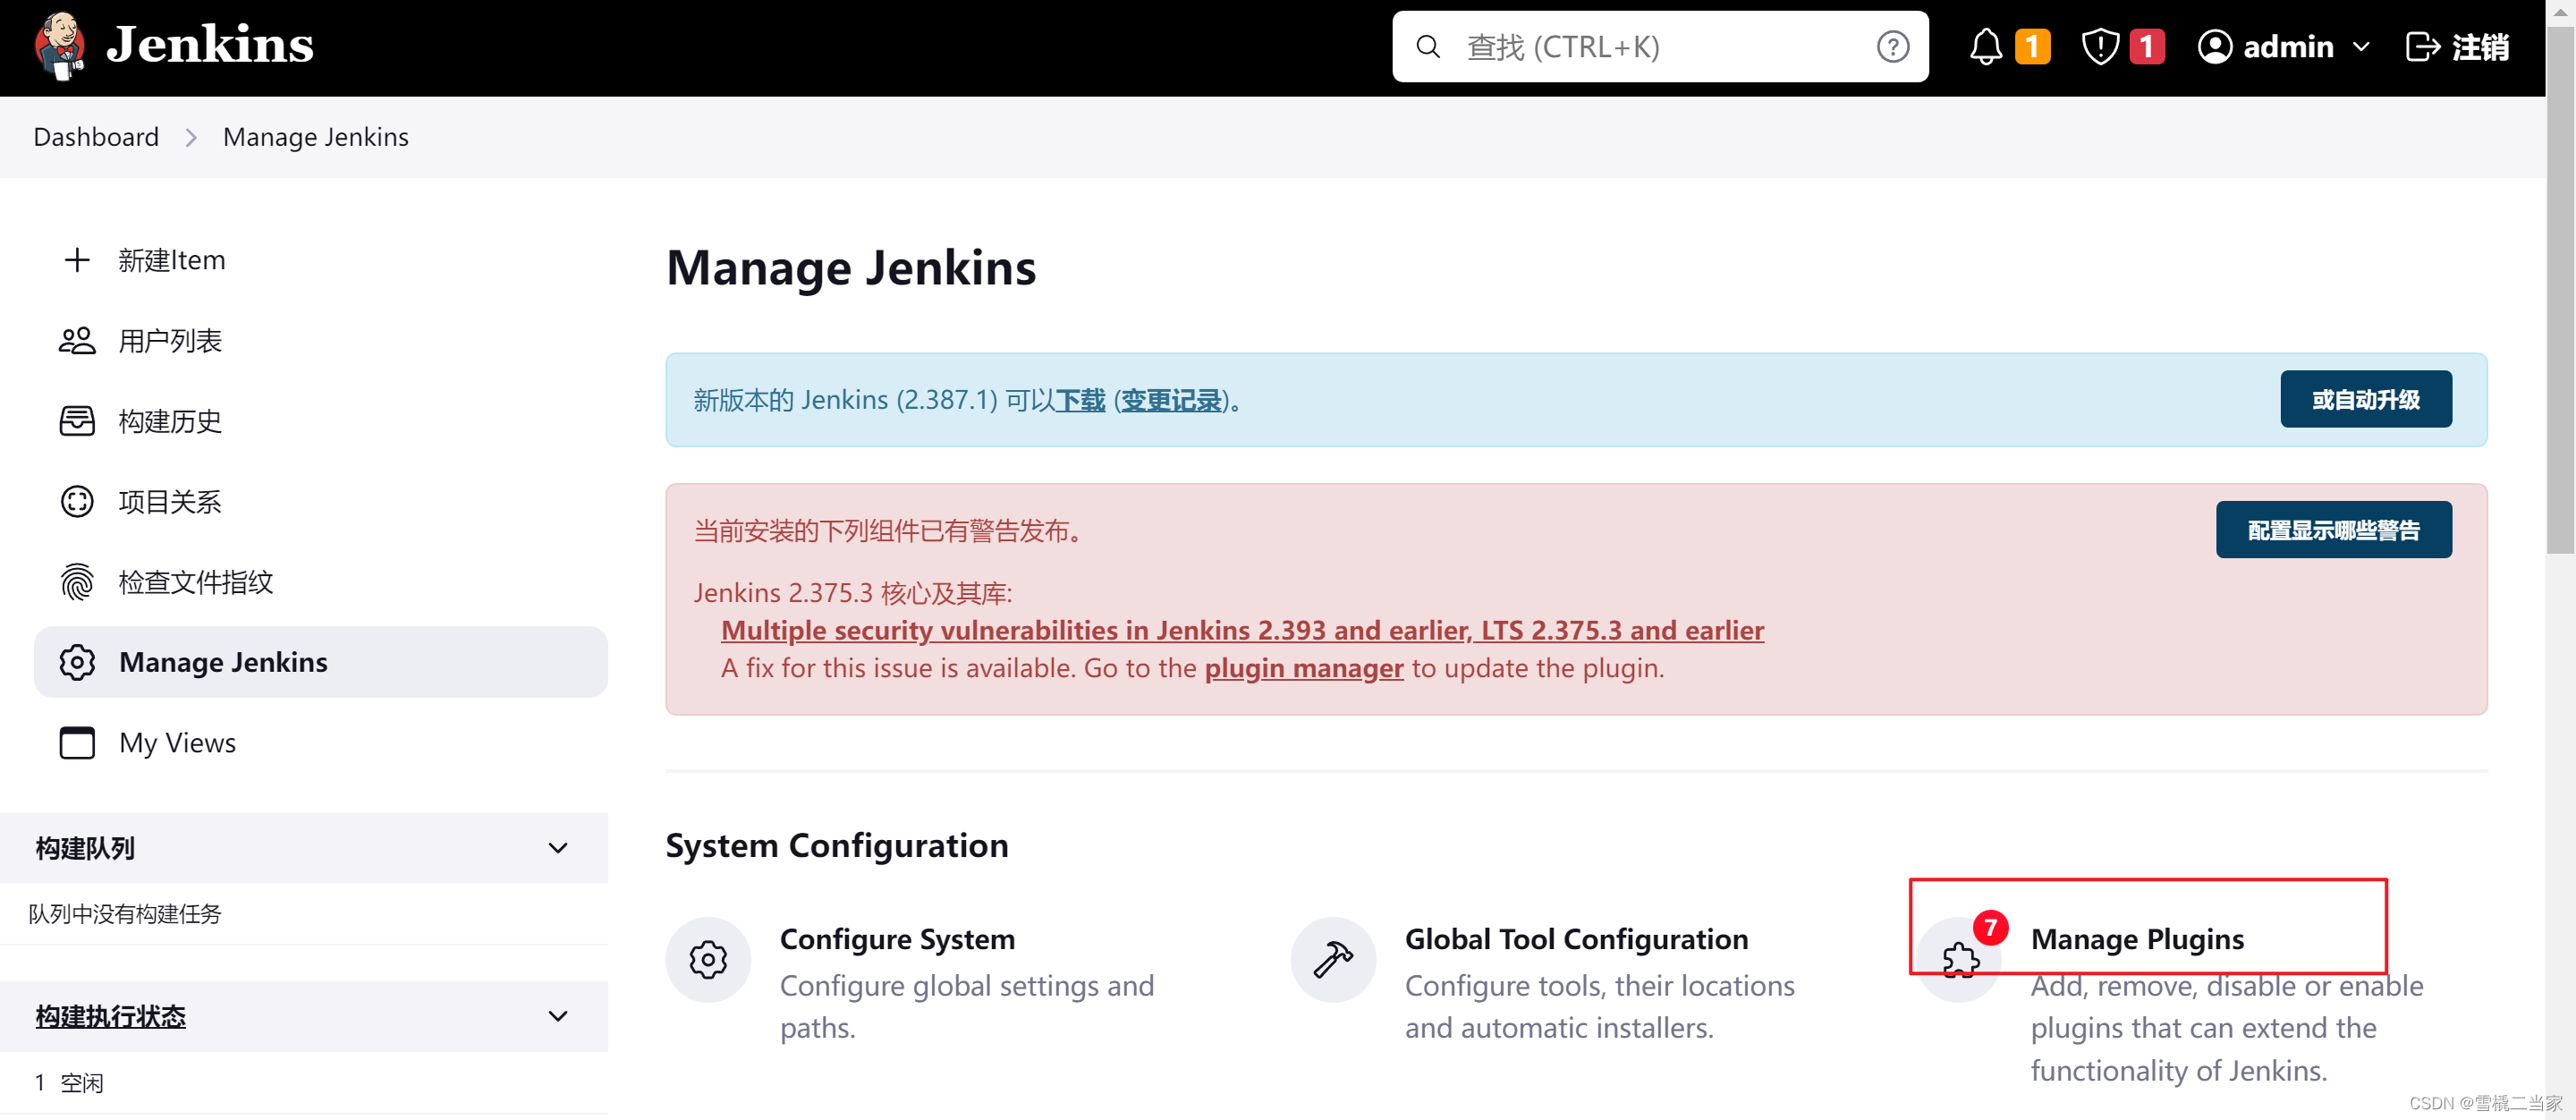Collapse the 构建队列 panel chevron
This screenshot has height=1120, width=2576.
[558, 848]
